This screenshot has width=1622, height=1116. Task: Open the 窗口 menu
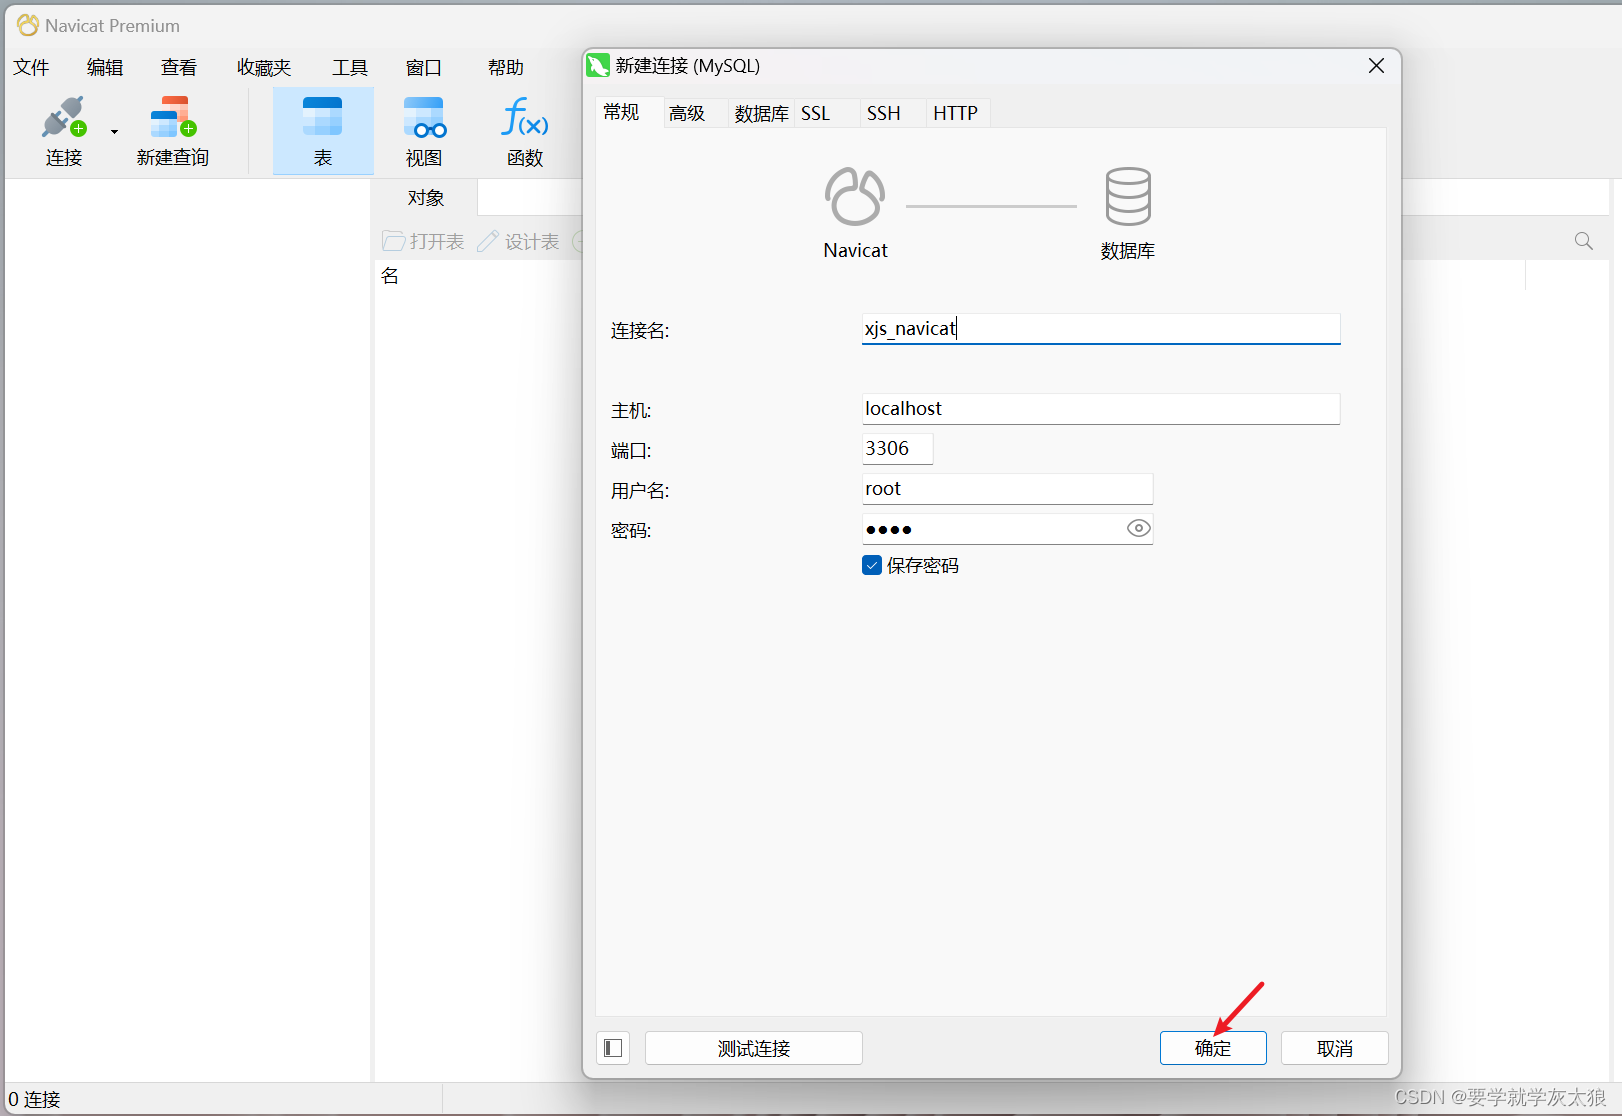point(424,67)
